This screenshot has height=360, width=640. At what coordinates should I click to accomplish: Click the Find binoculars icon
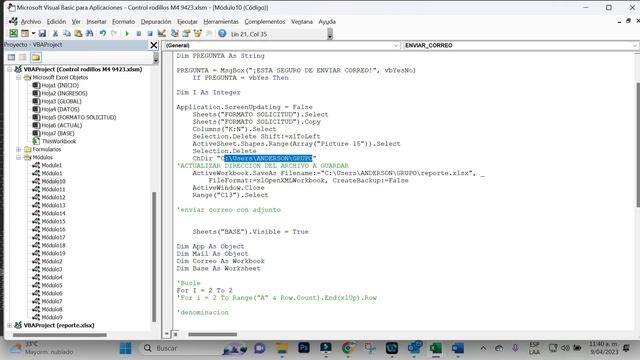click(89, 33)
